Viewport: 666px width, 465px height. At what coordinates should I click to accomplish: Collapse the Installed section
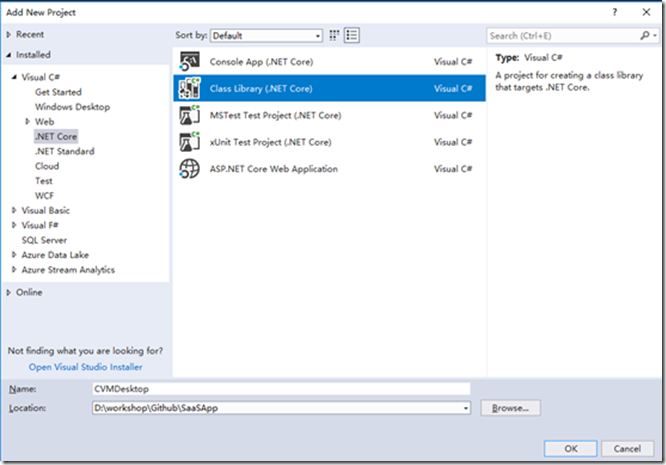8,55
